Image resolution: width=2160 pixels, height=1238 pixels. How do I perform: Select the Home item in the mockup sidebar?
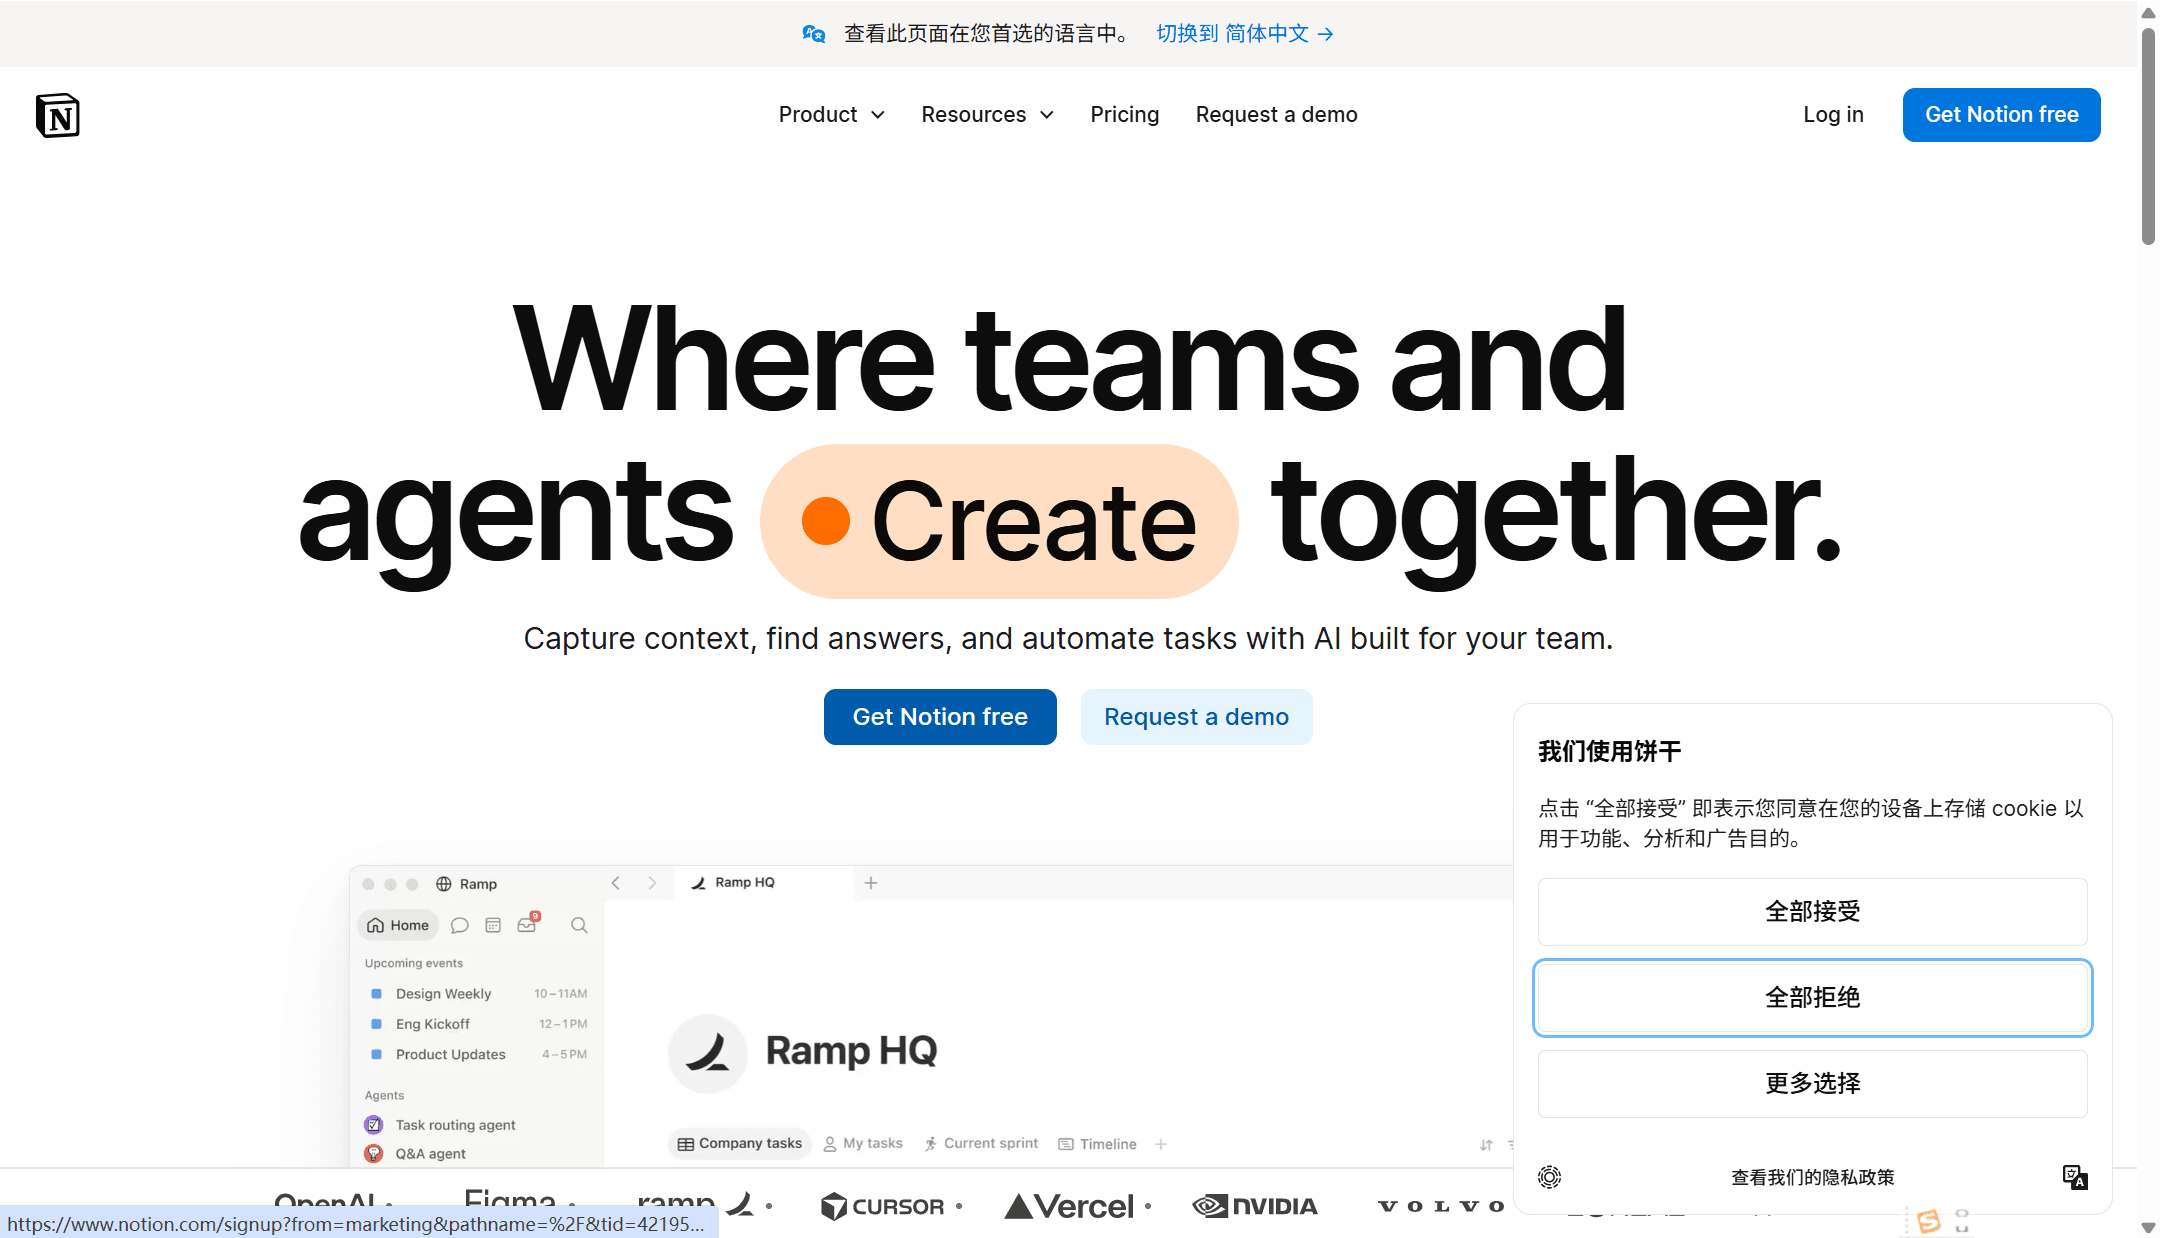click(398, 925)
